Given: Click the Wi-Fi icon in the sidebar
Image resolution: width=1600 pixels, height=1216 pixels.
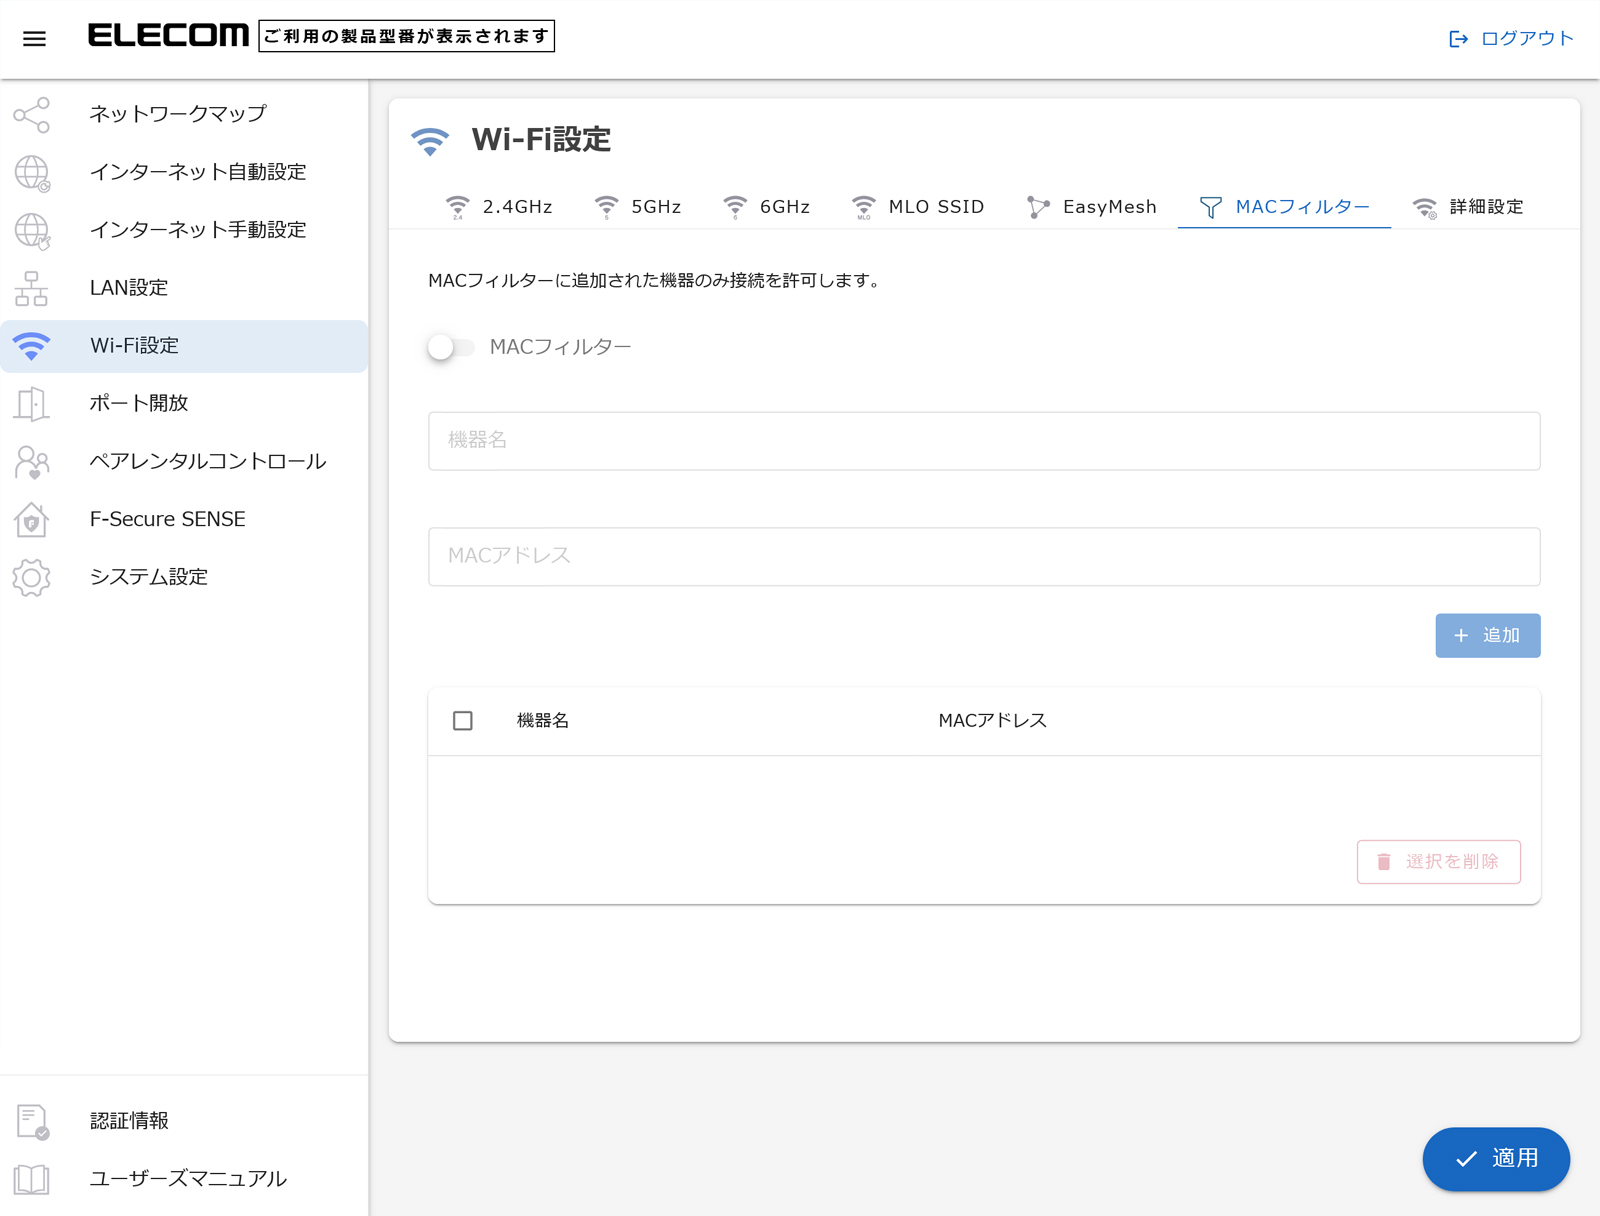Looking at the screenshot, I should 32,346.
